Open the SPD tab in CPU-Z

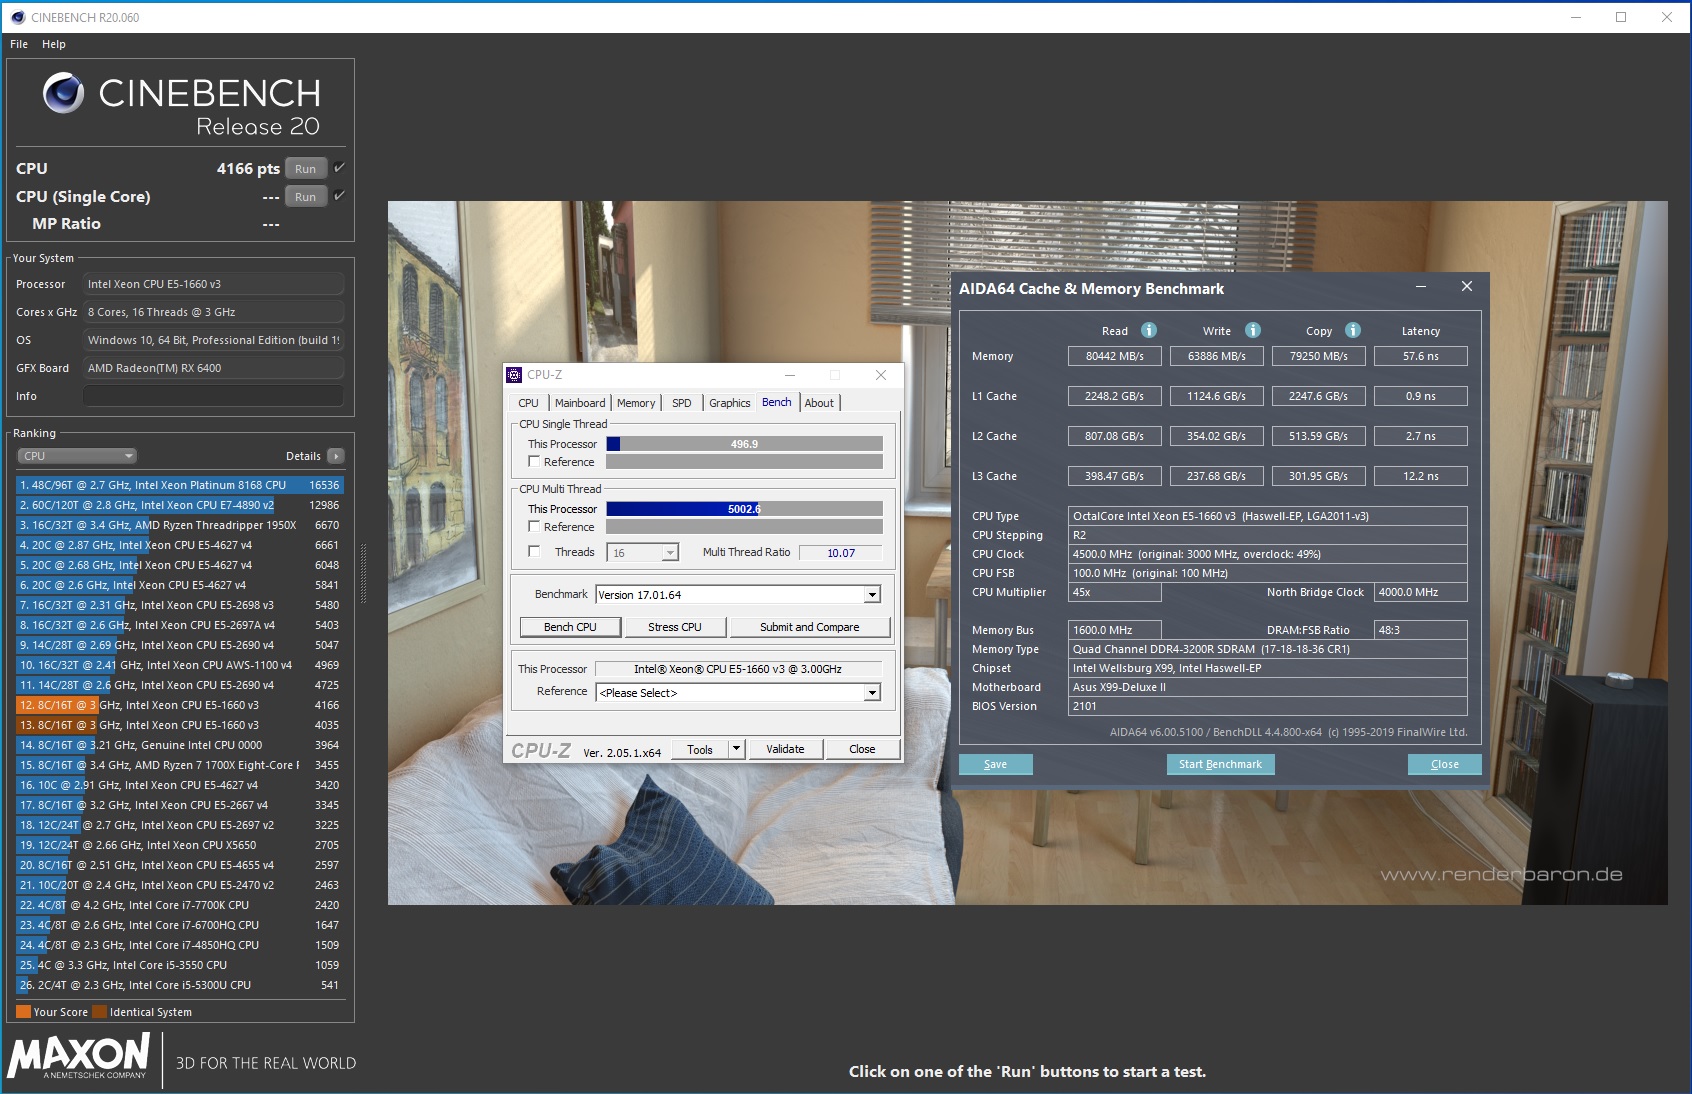[682, 403]
